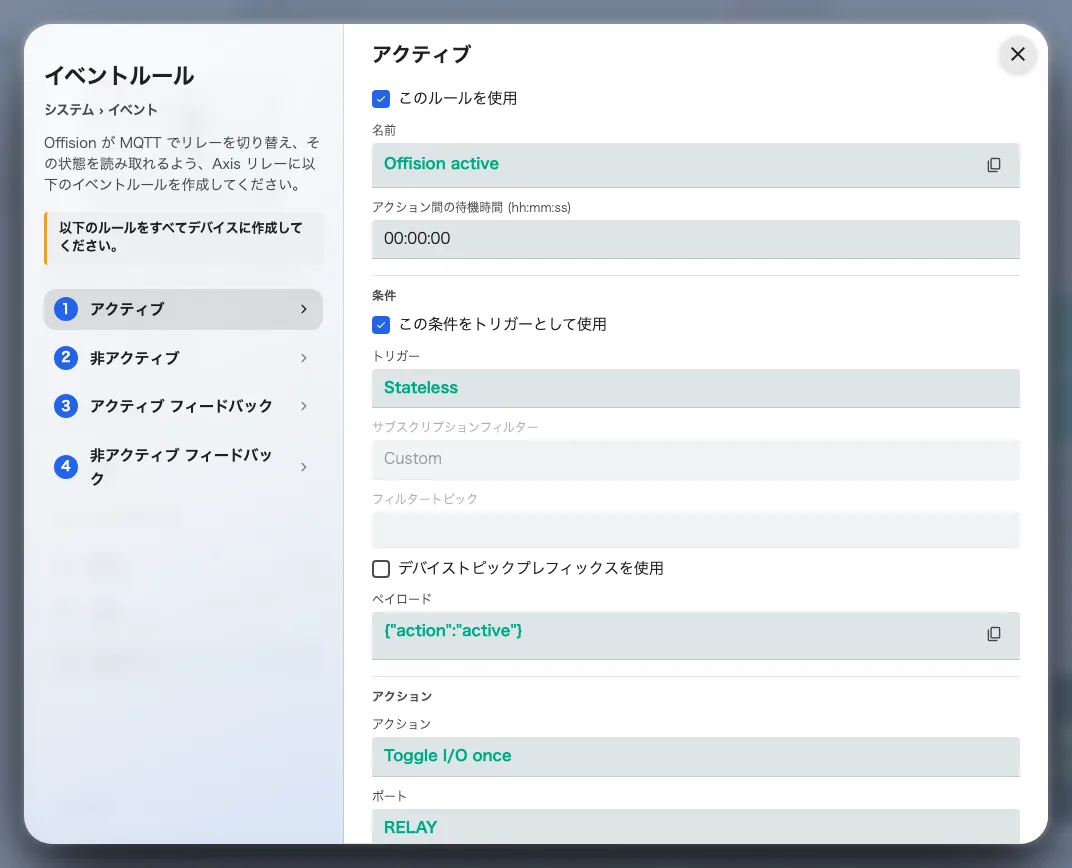The height and width of the screenshot is (868, 1072).
Task: Open the 非アクティブ rule step
Action: tap(183, 357)
